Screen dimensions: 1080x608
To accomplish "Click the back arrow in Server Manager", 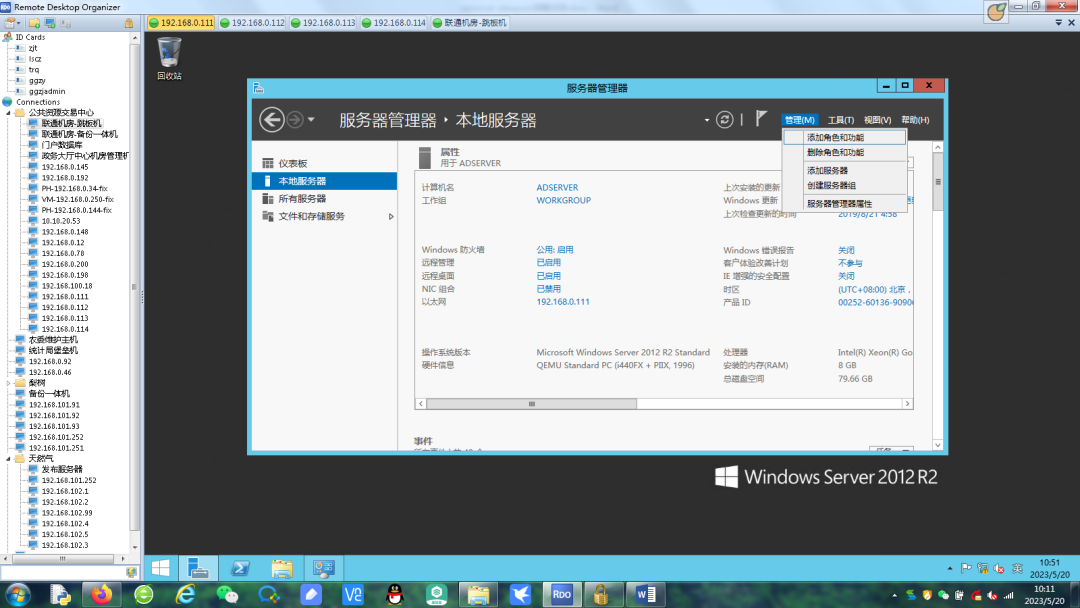I will click(x=271, y=120).
